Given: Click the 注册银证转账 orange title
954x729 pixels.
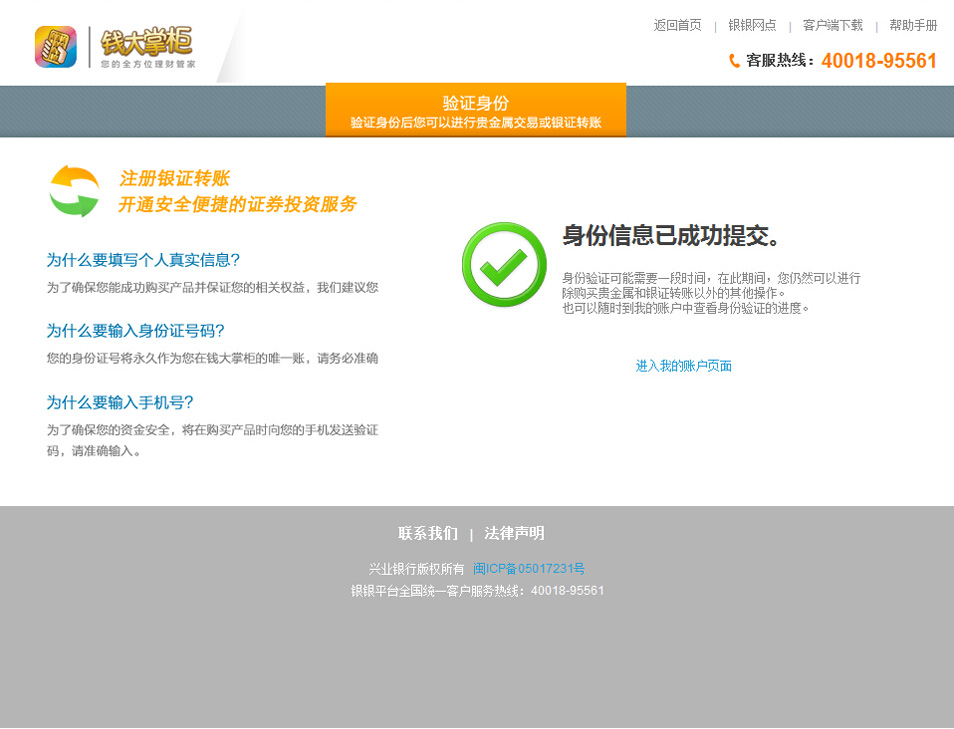Looking at the screenshot, I should 174,178.
